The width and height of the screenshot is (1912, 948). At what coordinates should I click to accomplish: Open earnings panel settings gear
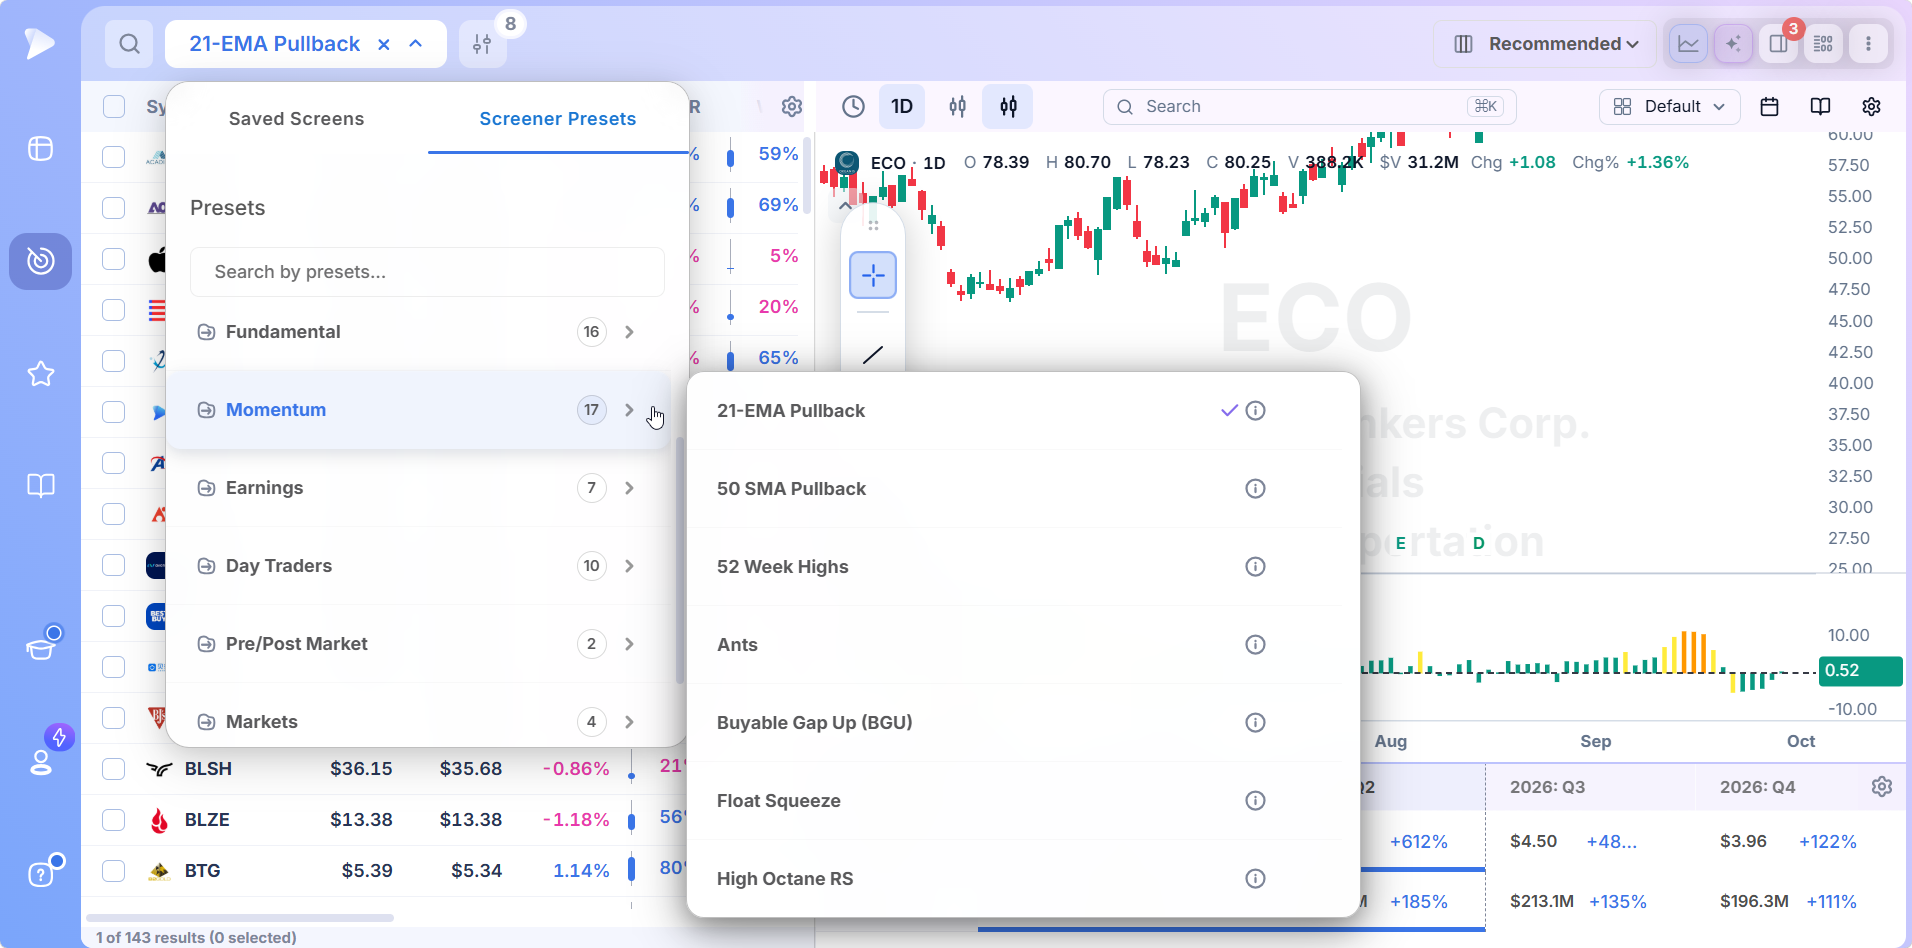click(1882, 787)
